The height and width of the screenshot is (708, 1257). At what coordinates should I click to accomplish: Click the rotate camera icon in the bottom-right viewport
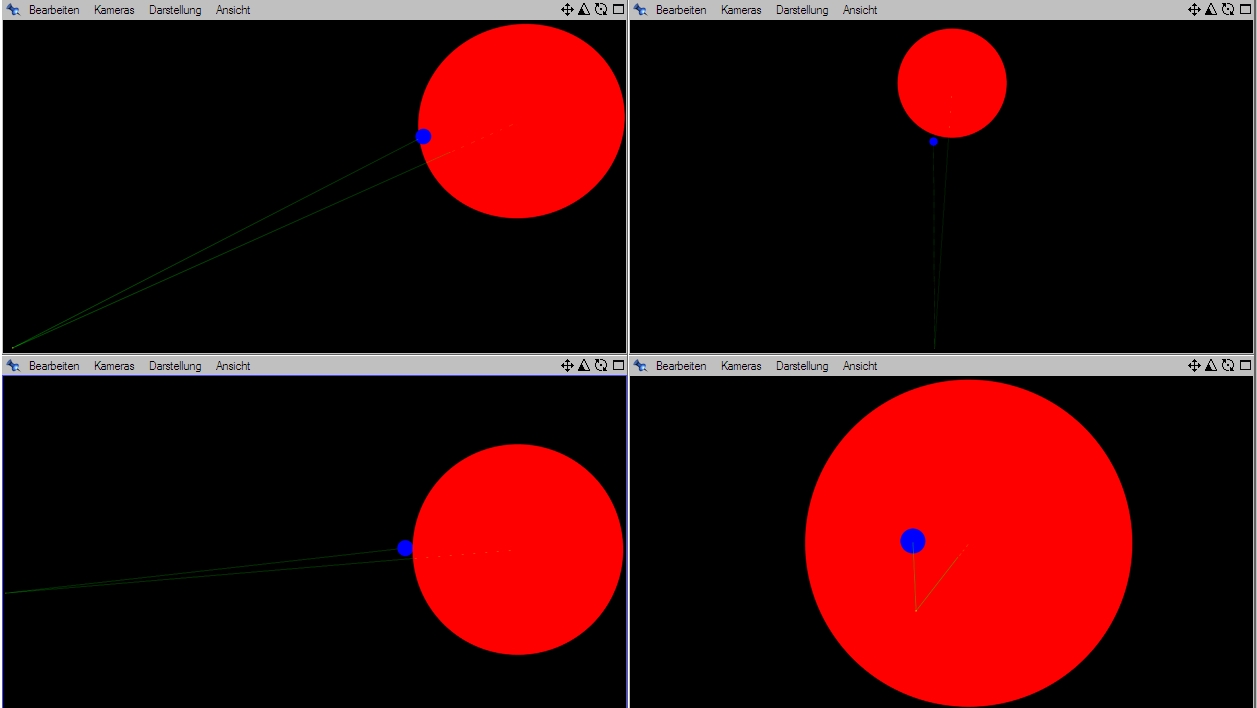(1228, 366)
